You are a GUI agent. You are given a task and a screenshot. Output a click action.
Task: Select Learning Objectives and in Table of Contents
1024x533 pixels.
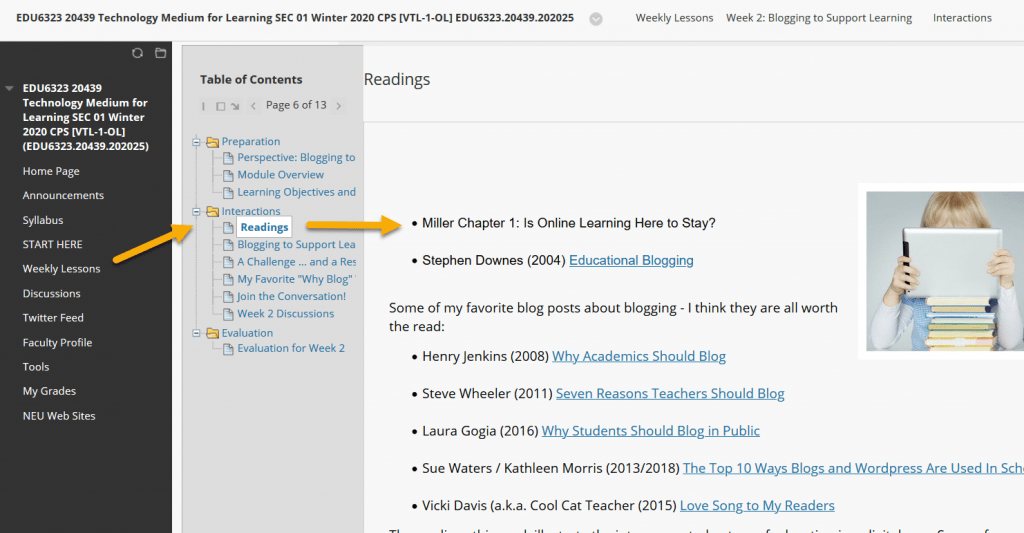(x=296, y=193)
